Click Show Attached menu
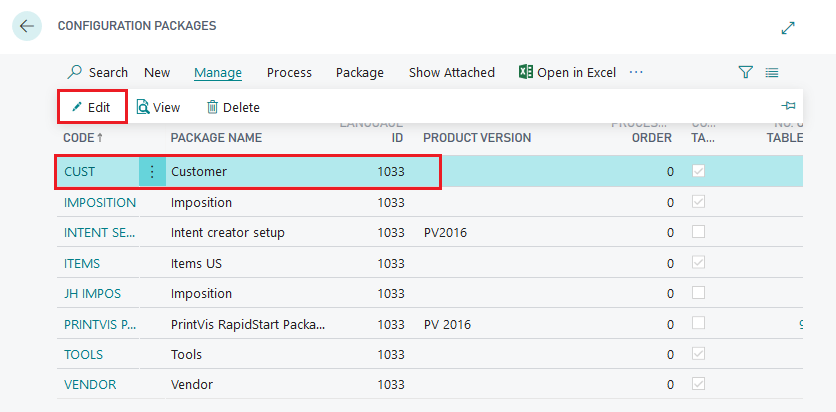Viewport: 836px width, 412px height. pyautogui.click(x=452, y=72)
